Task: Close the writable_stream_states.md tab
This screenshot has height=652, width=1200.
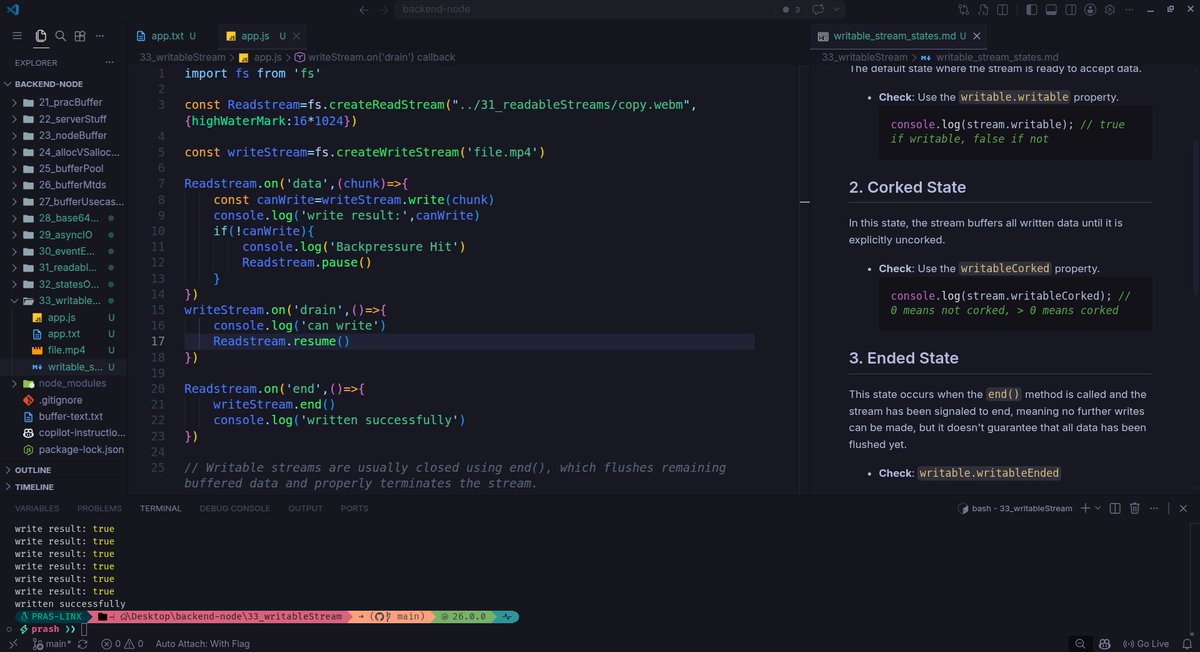Action: pyautogui.click(x=977, y=36)
